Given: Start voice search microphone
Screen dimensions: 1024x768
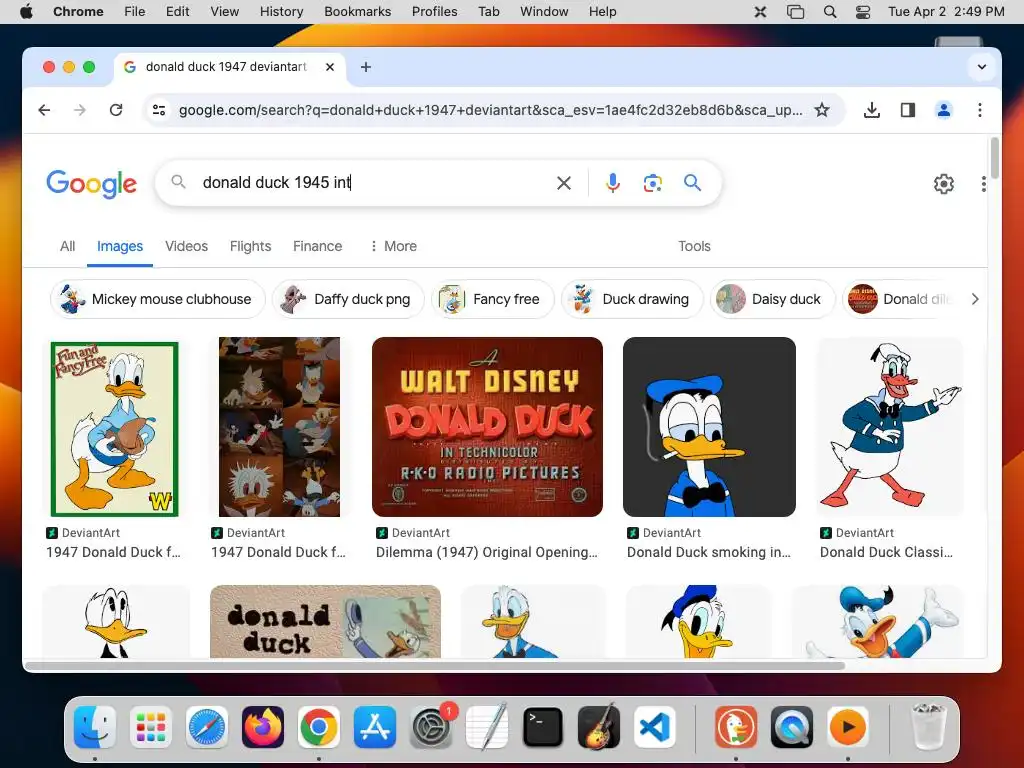Looking at the screenshot, I should click(x=613, y=183).
